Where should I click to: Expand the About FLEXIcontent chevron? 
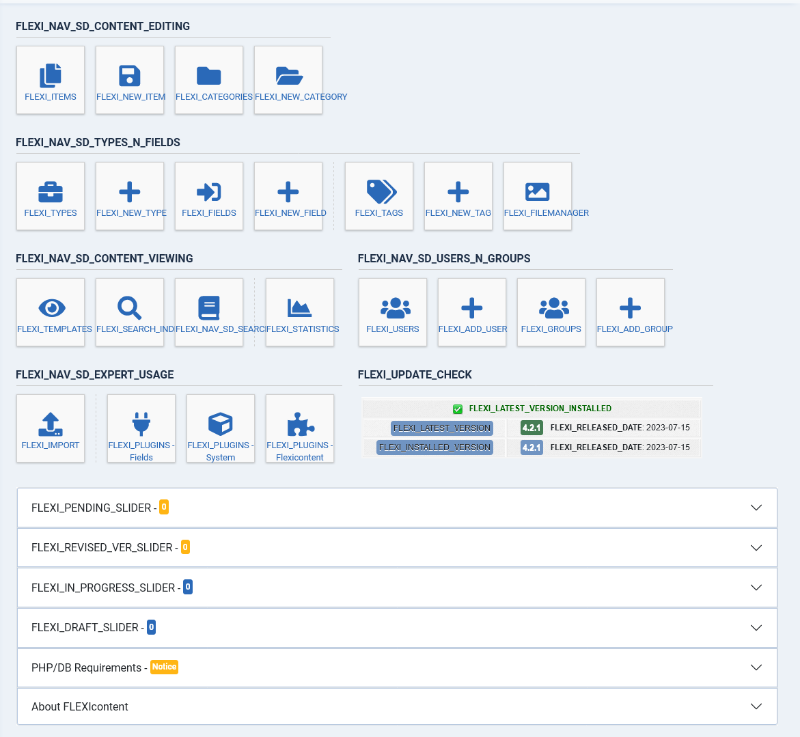tap(756, 706)
